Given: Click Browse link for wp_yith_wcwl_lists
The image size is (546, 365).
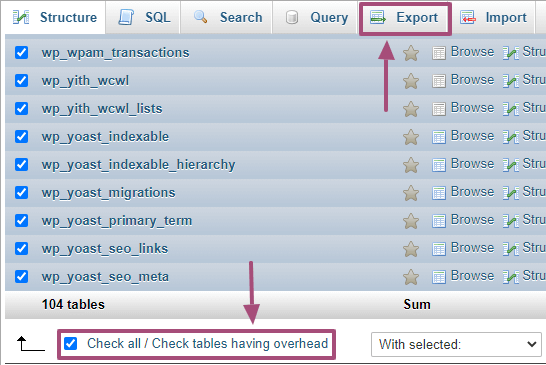Looking at the screenshot, I should 472,108.
